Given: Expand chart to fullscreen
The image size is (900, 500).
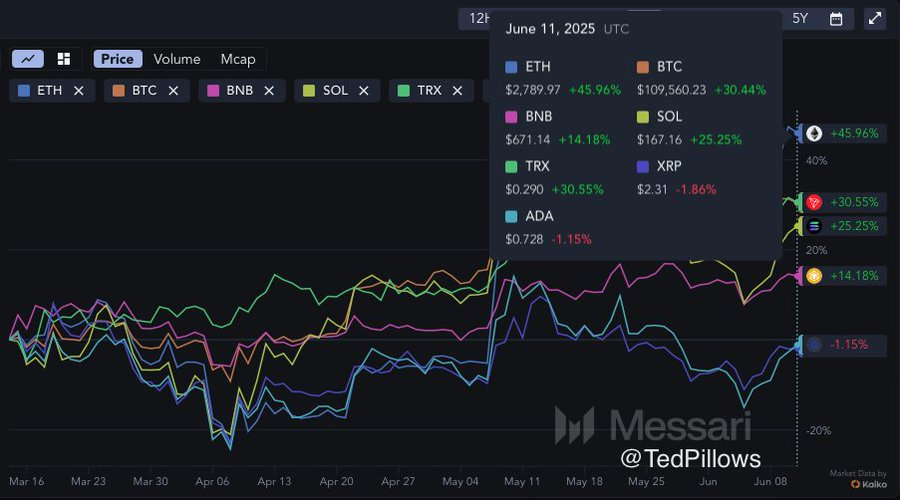Looking at the screenshot, I should [x=874, y=18].
